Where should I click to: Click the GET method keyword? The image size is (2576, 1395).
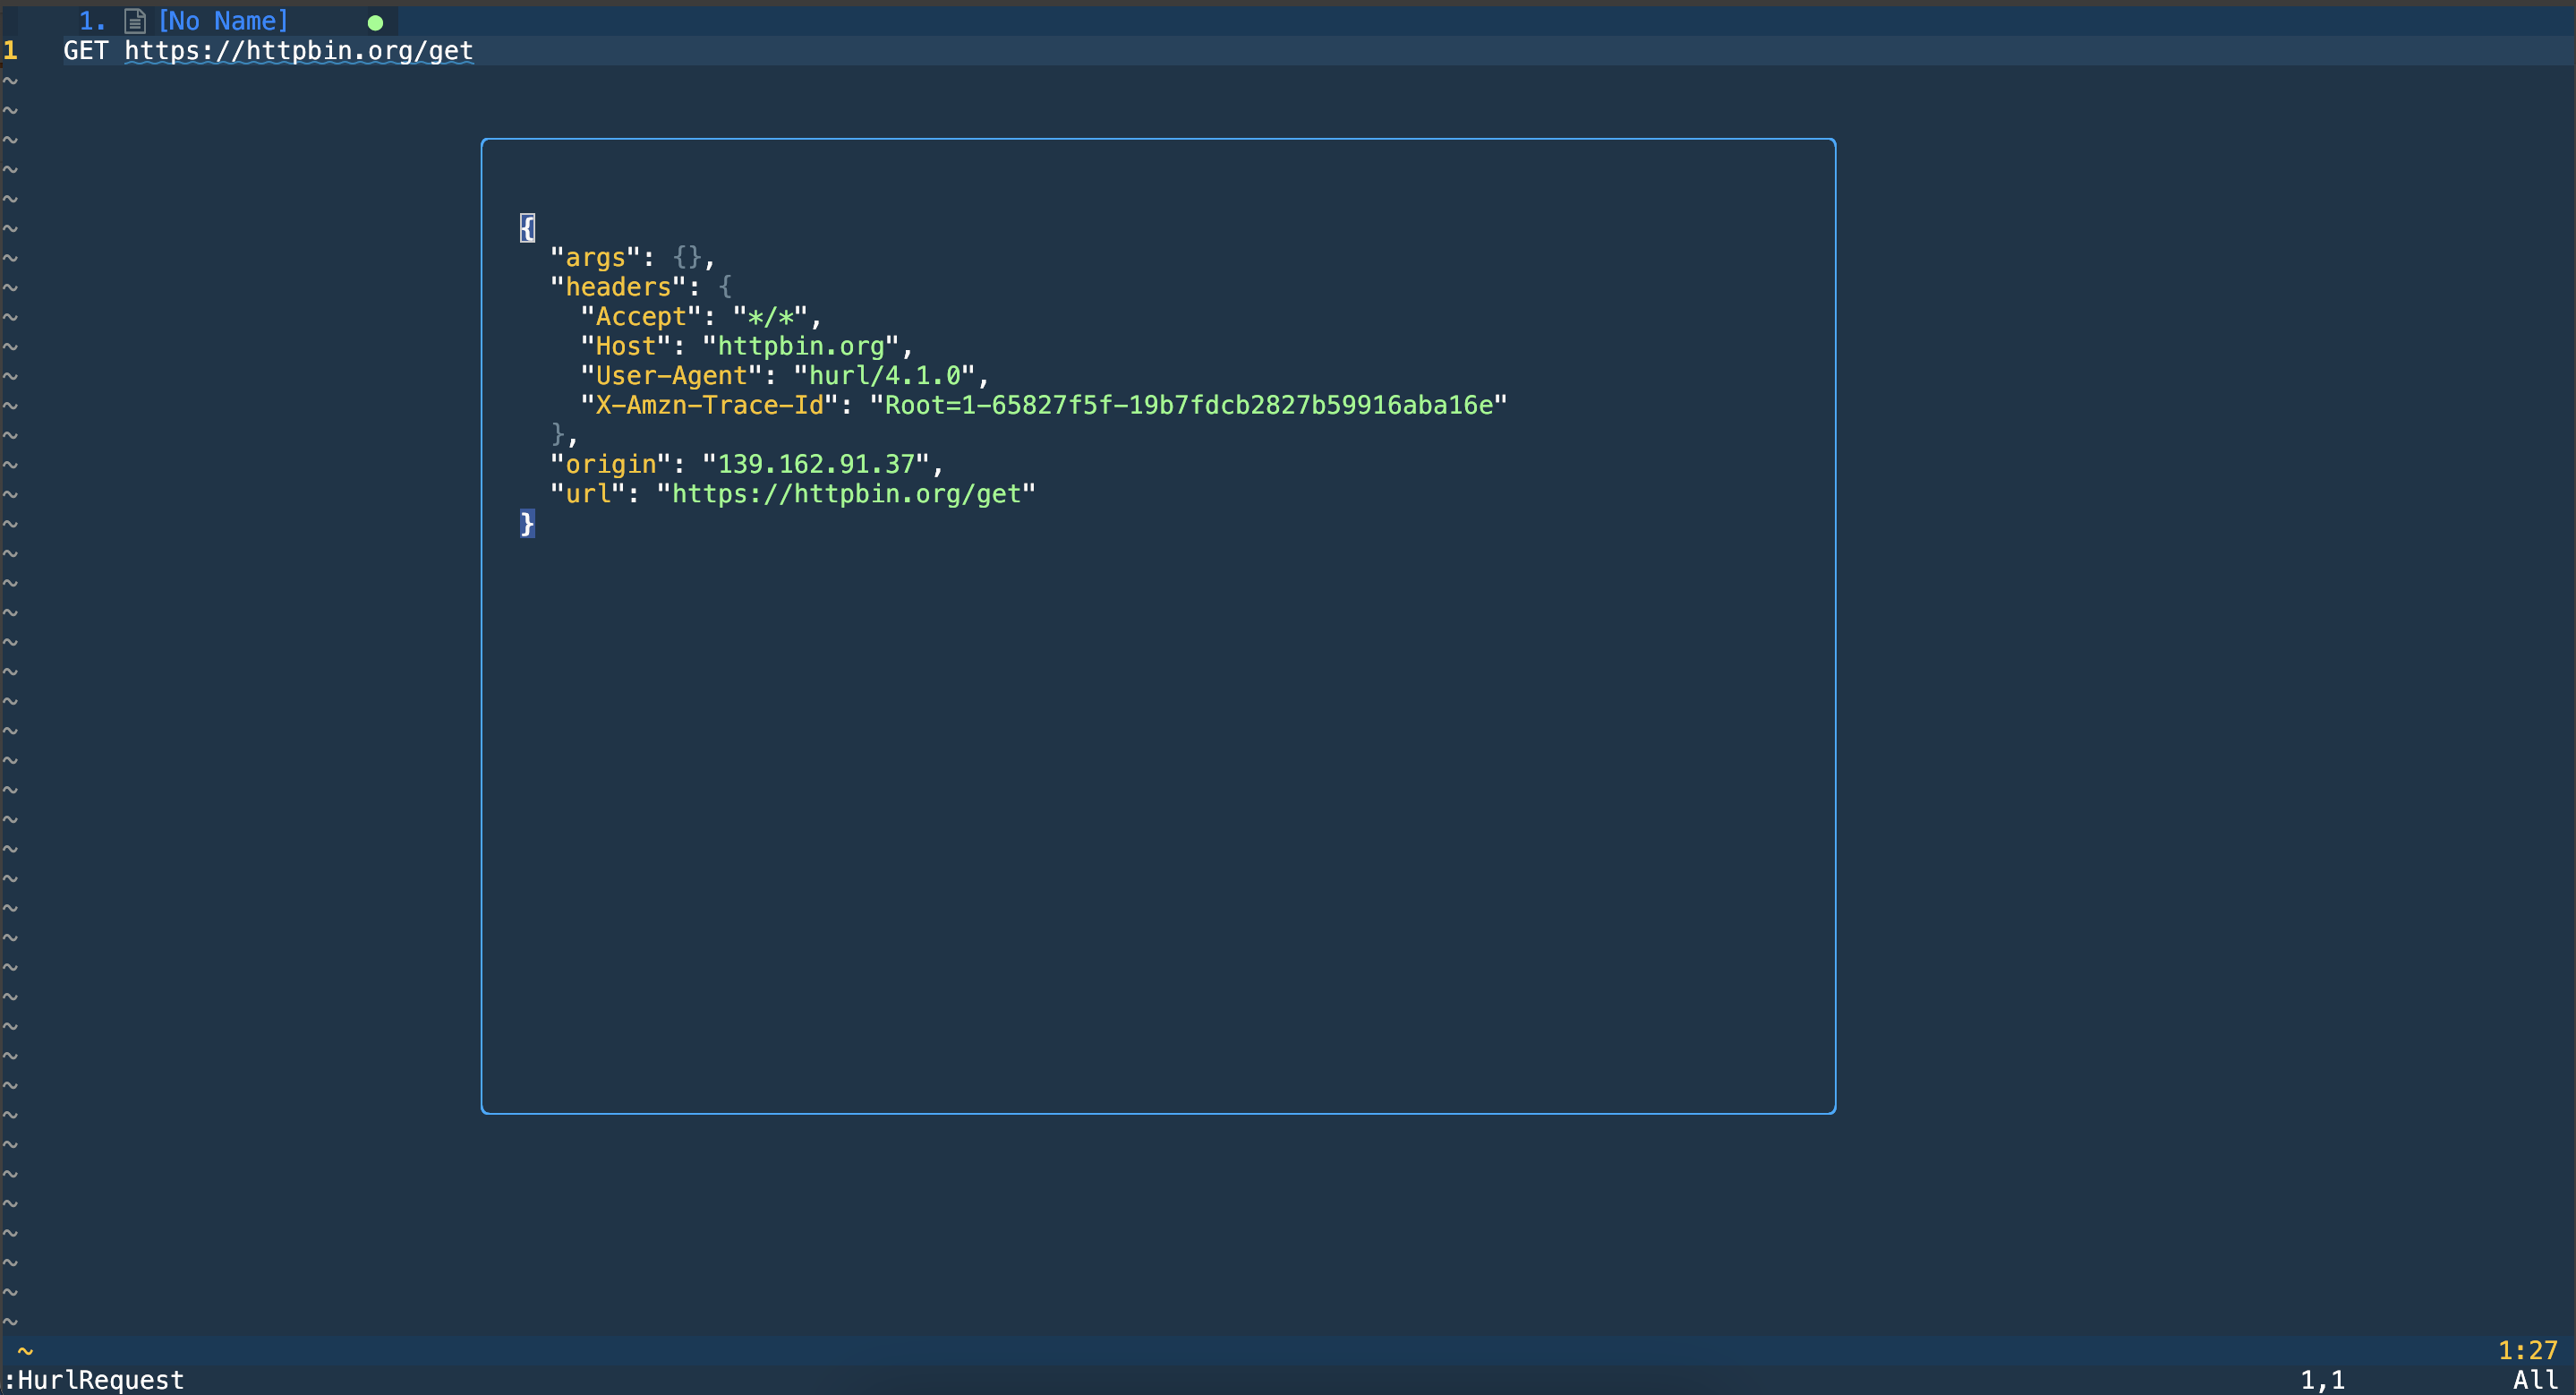click(85, 51)
